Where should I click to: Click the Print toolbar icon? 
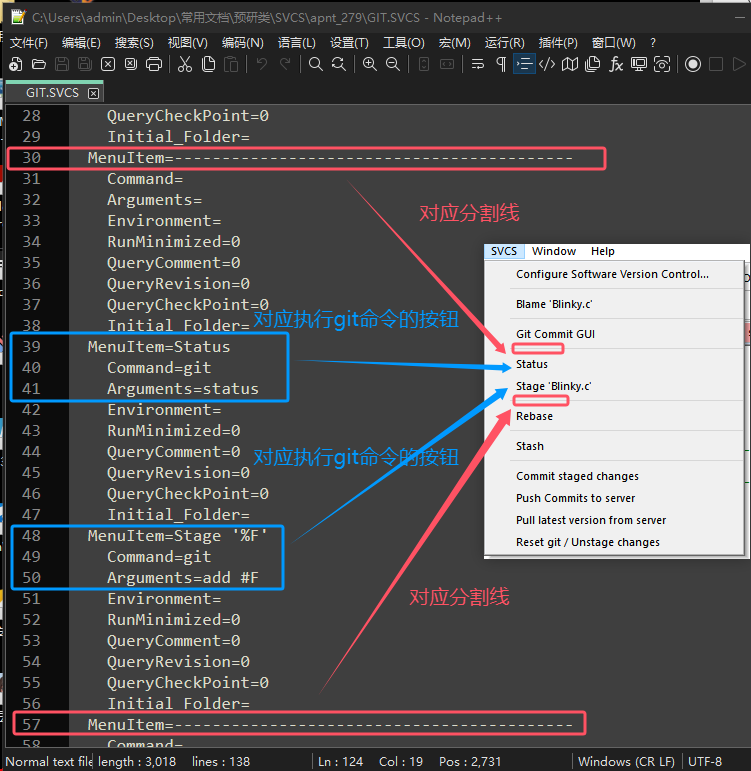tap(154, 64)
